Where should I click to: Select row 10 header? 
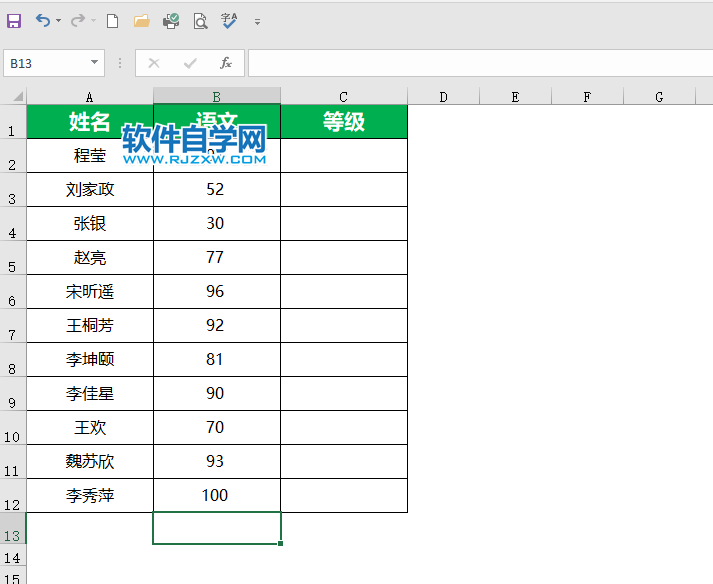13,428
